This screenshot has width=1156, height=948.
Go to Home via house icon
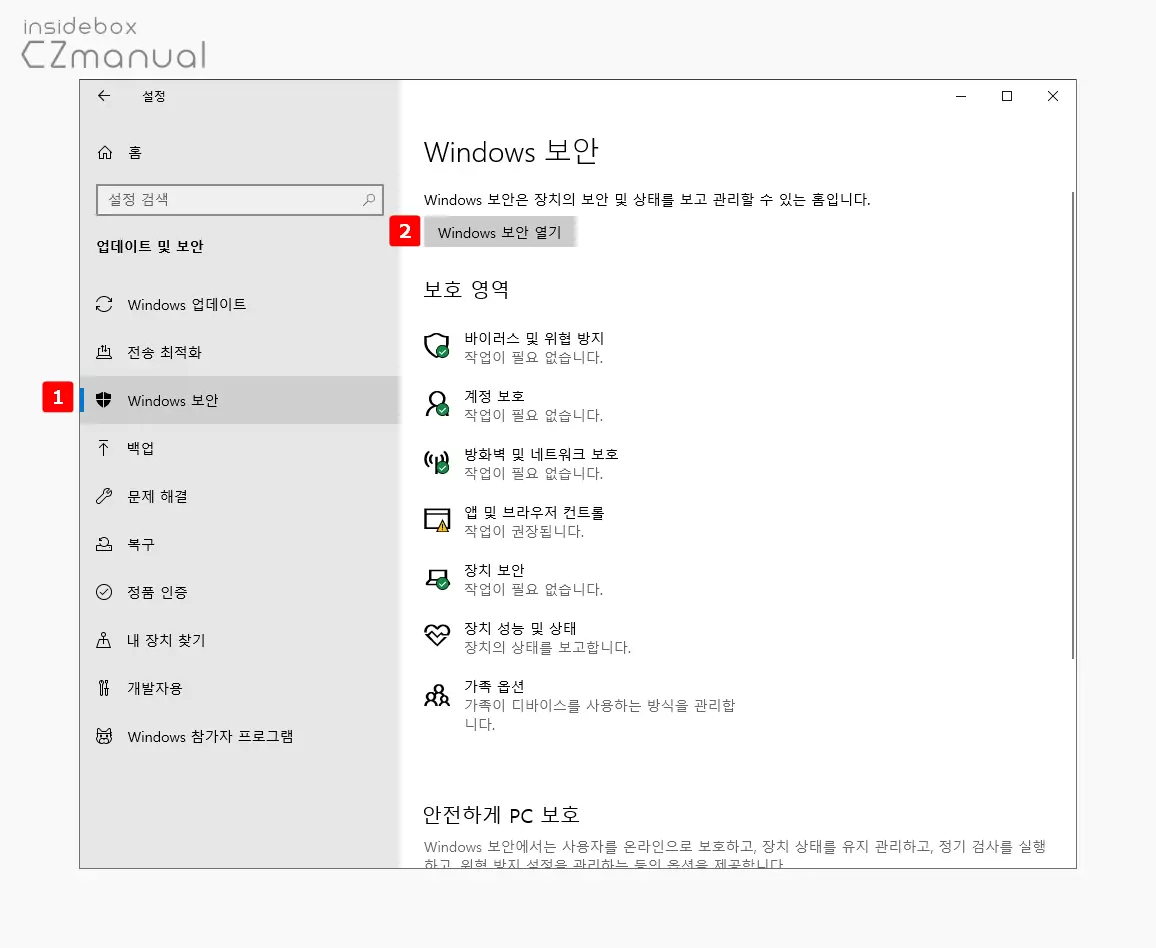tap(105, 153)
